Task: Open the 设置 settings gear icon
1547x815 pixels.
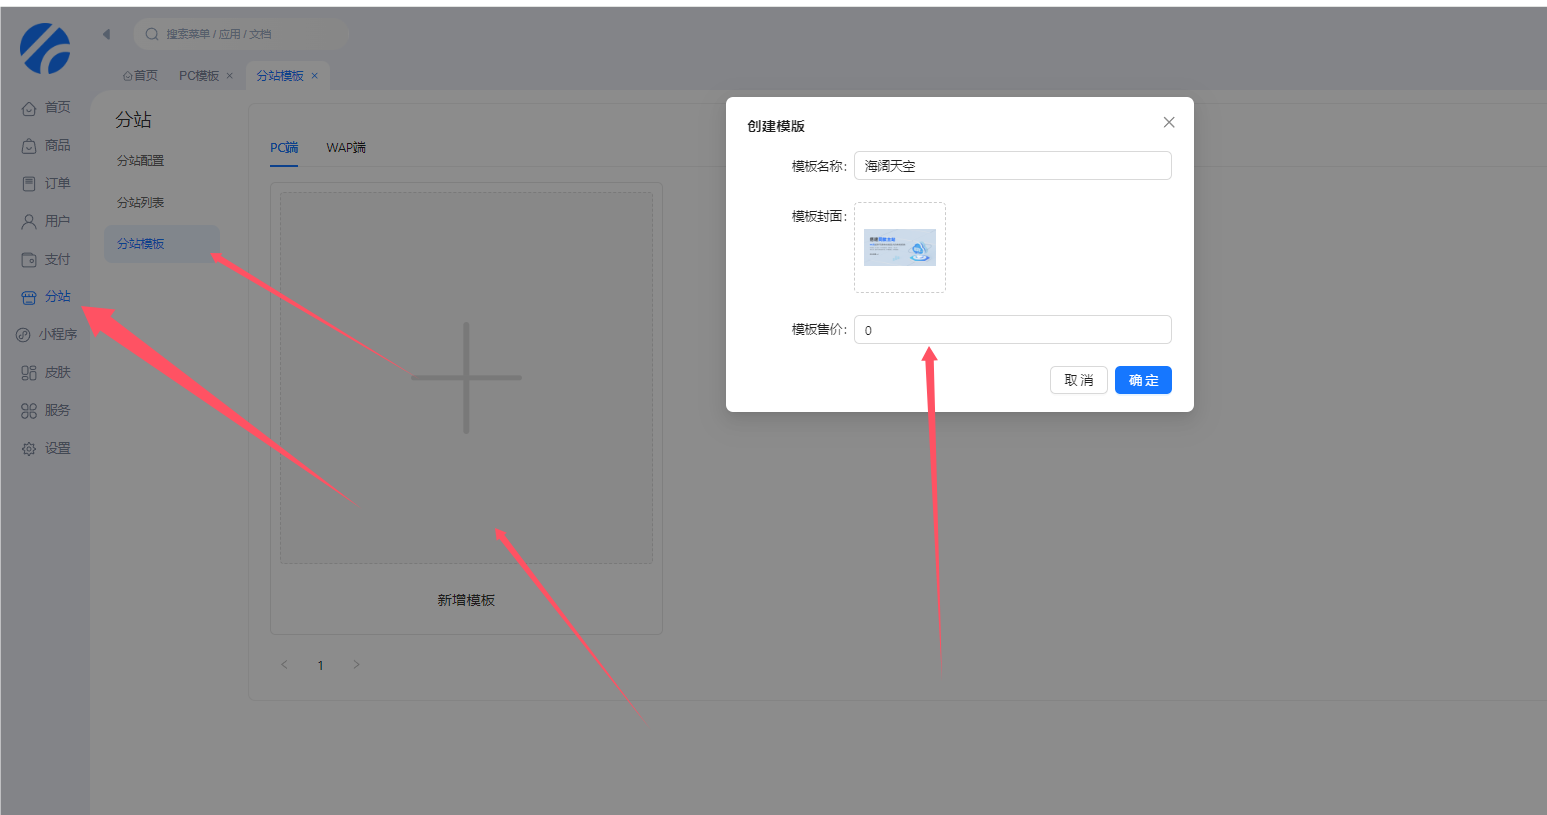Action: click(29, 449)
